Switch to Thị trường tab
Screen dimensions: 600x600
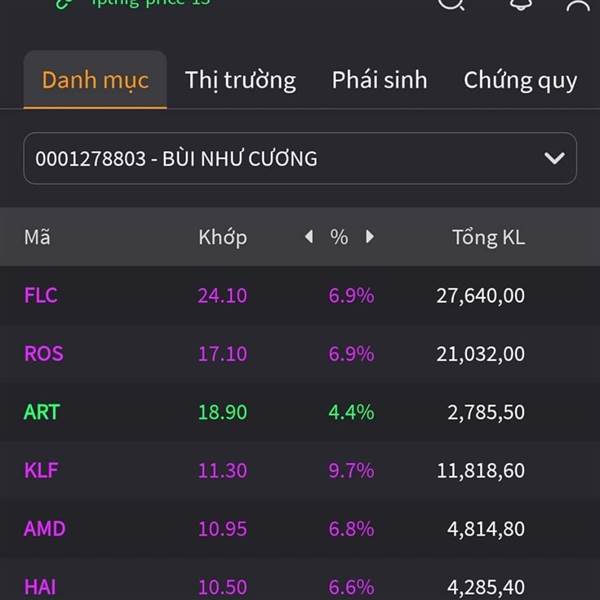pos(241,80)
